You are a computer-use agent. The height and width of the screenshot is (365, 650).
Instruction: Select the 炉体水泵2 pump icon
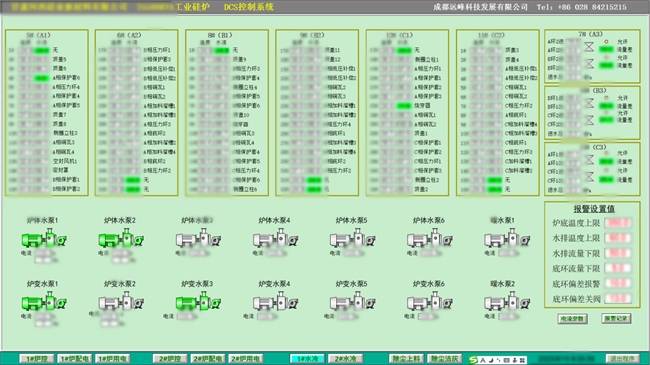click(x=121, y=238)
